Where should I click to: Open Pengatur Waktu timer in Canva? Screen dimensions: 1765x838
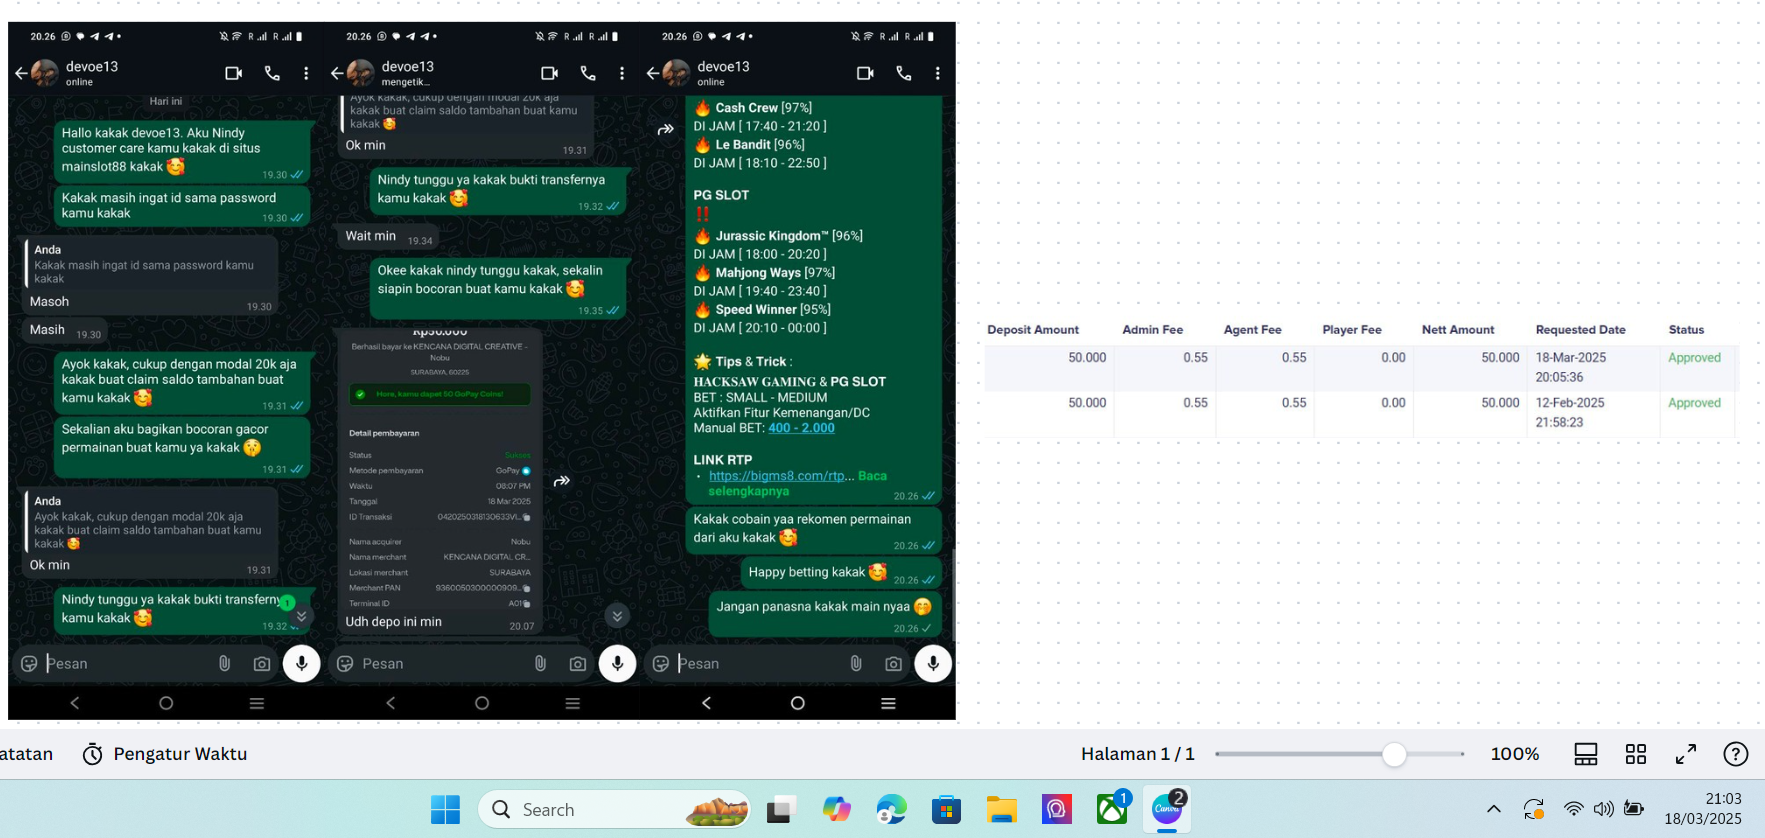(165, 754)
